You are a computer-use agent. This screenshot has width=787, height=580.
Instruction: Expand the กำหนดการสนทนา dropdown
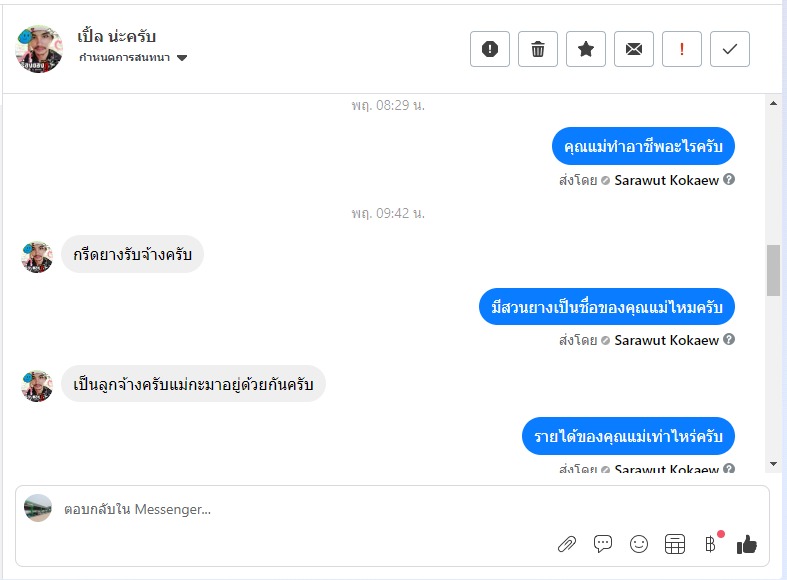pos(125,58)
